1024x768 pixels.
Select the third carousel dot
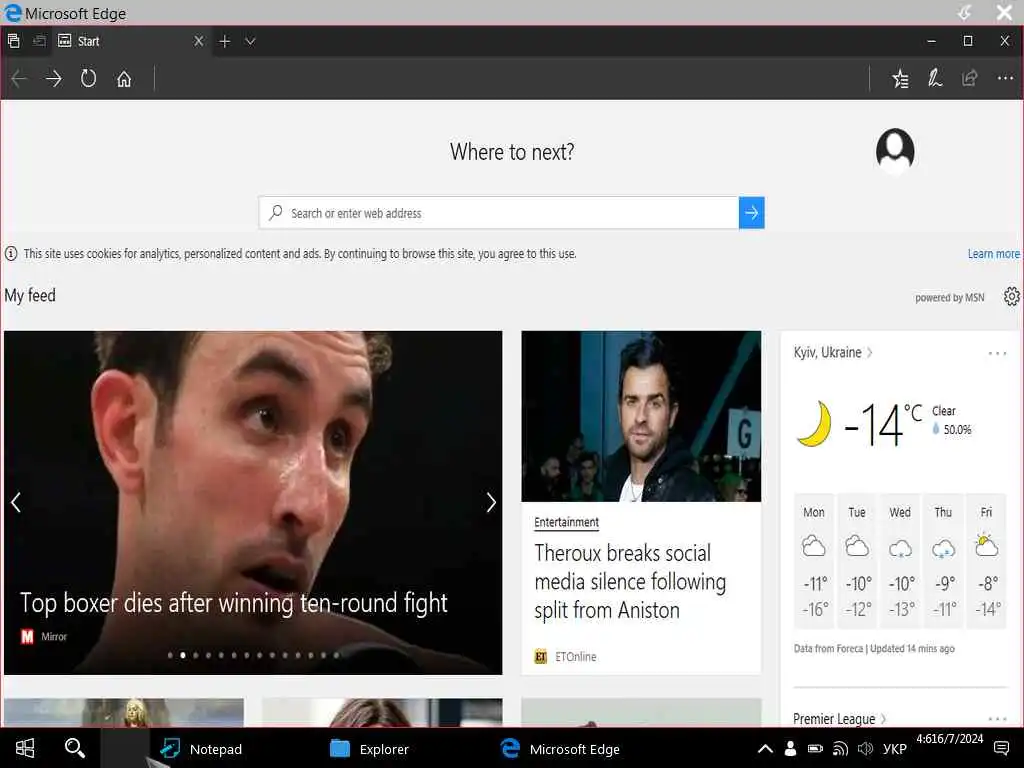[195, 655]
